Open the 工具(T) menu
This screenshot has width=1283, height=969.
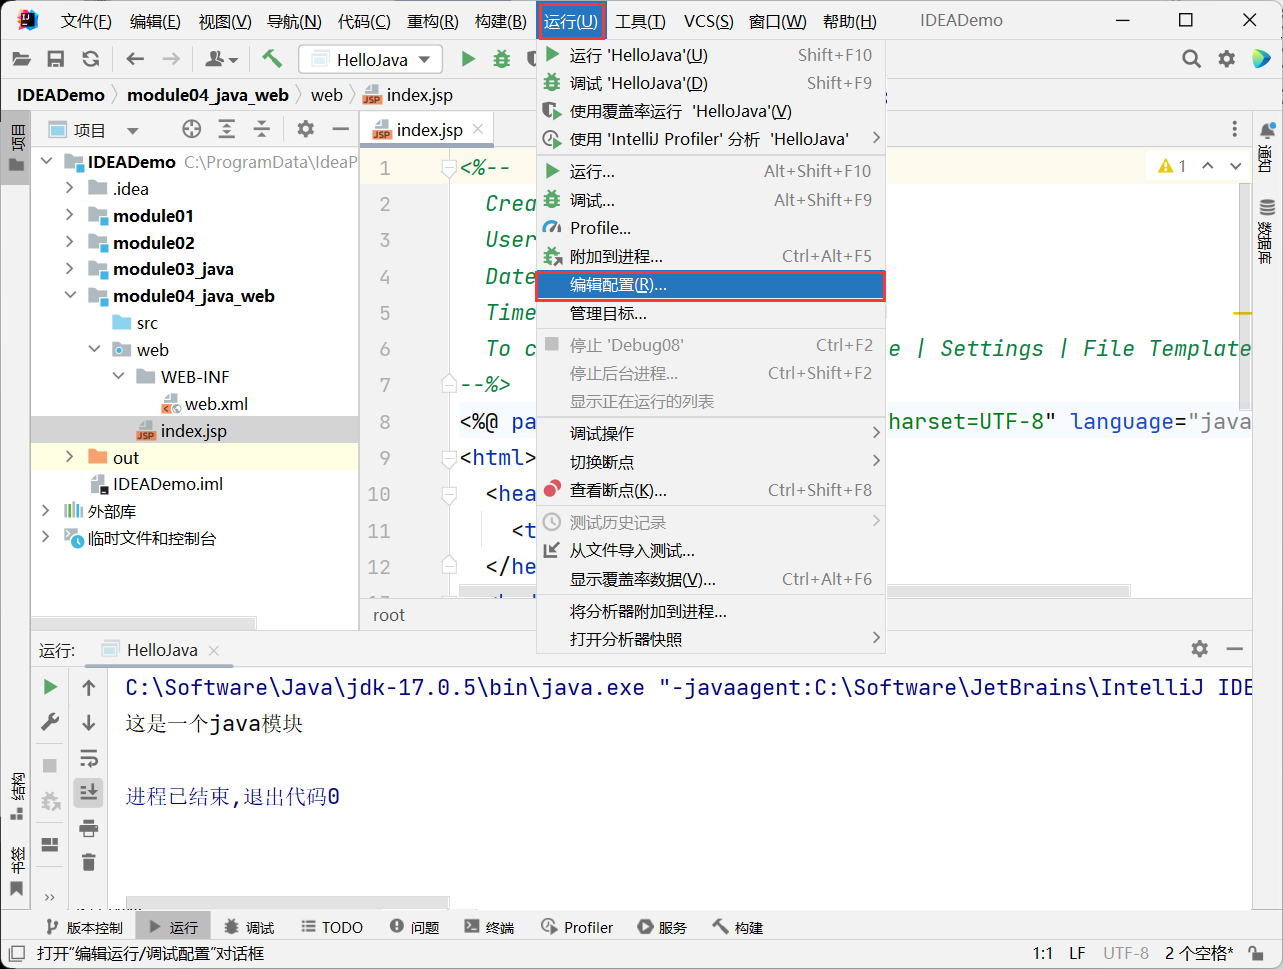[640, 20]
